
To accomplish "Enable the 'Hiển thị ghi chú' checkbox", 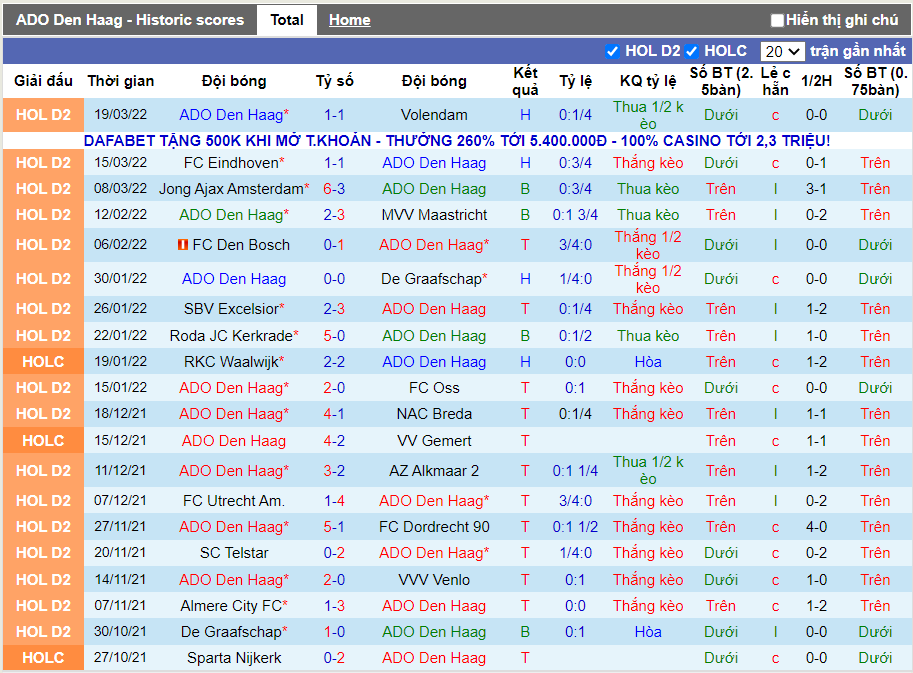I will click(x=777, y=20).
